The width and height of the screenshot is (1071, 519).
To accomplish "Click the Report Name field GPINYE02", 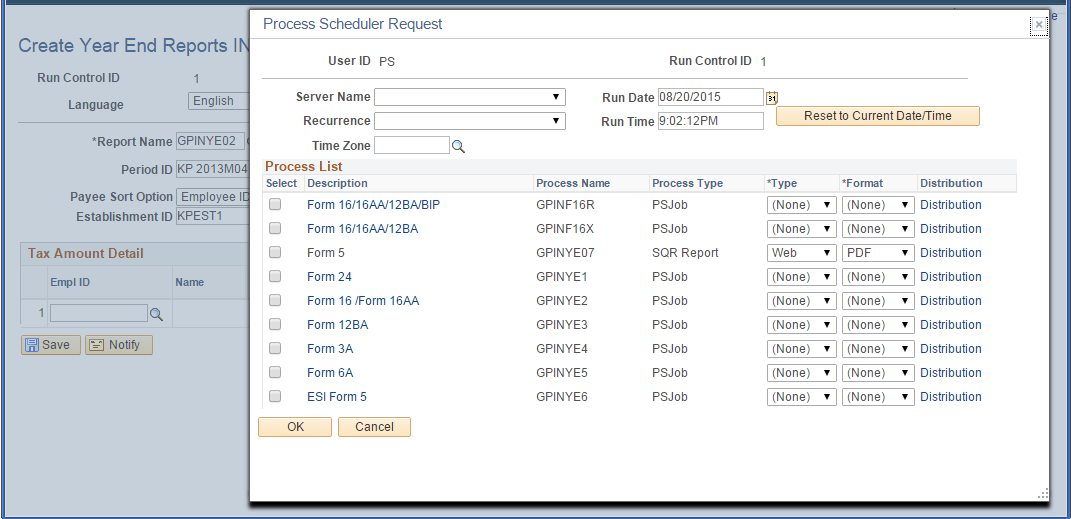I will tap(210, 141).
